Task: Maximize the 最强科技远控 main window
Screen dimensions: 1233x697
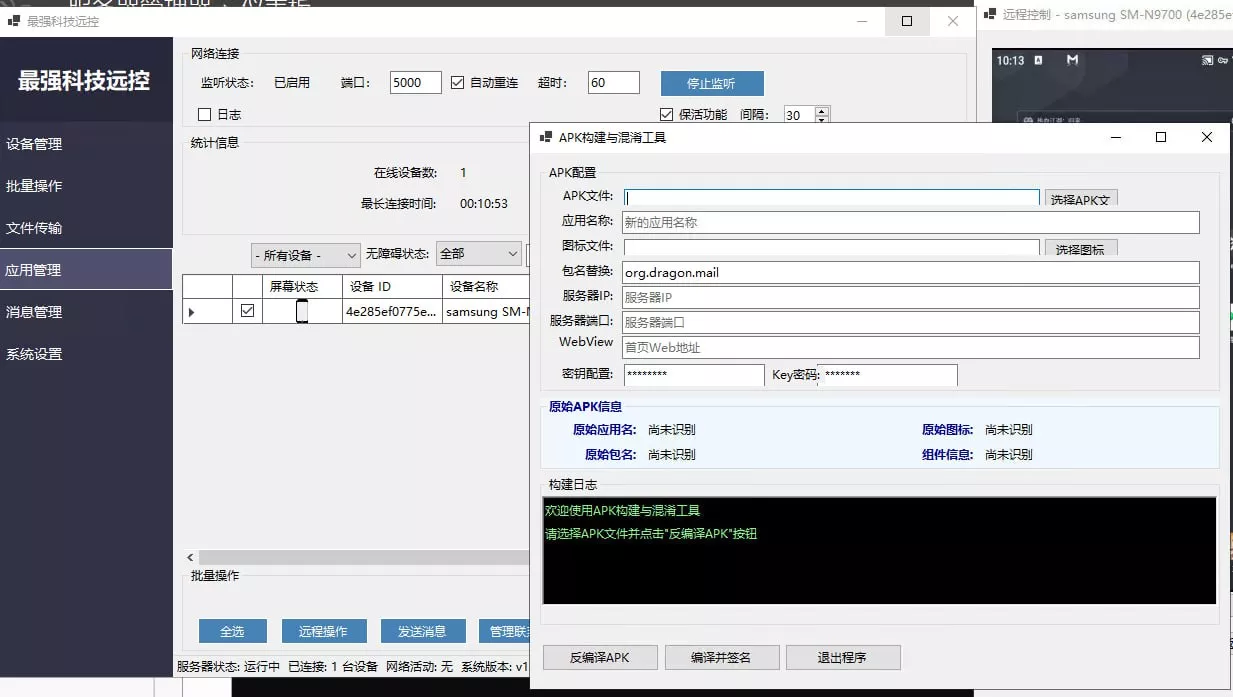Action: point(907,21)
